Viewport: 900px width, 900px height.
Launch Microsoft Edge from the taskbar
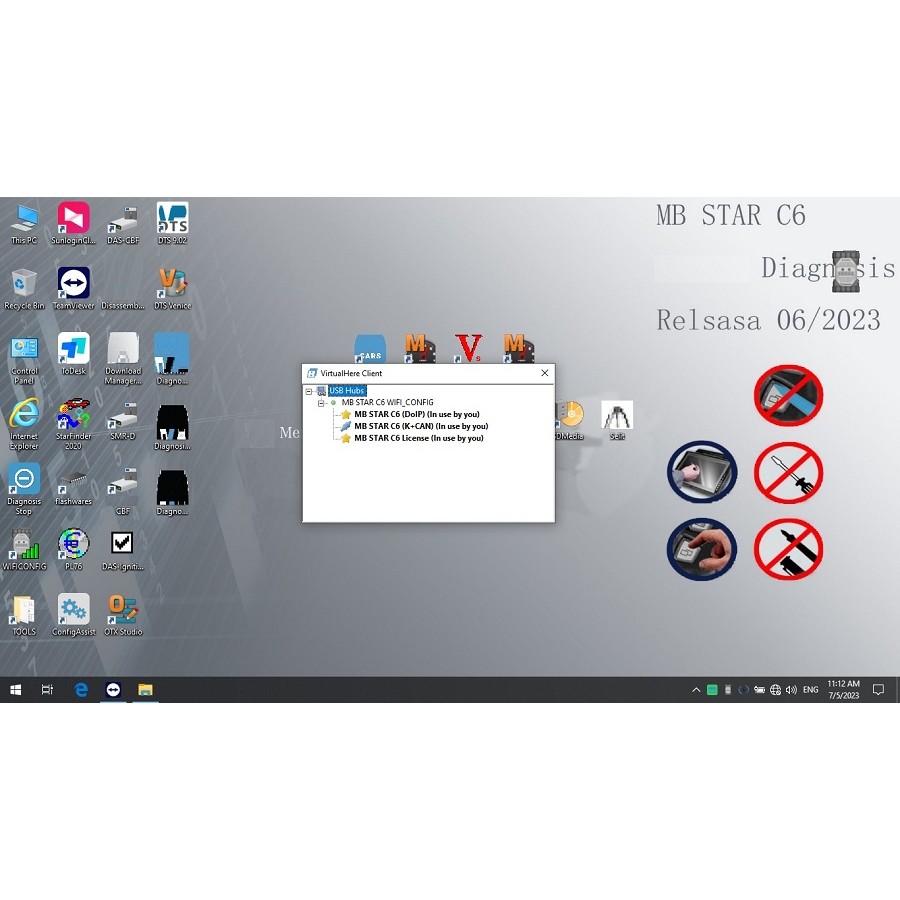pos(81,689)
